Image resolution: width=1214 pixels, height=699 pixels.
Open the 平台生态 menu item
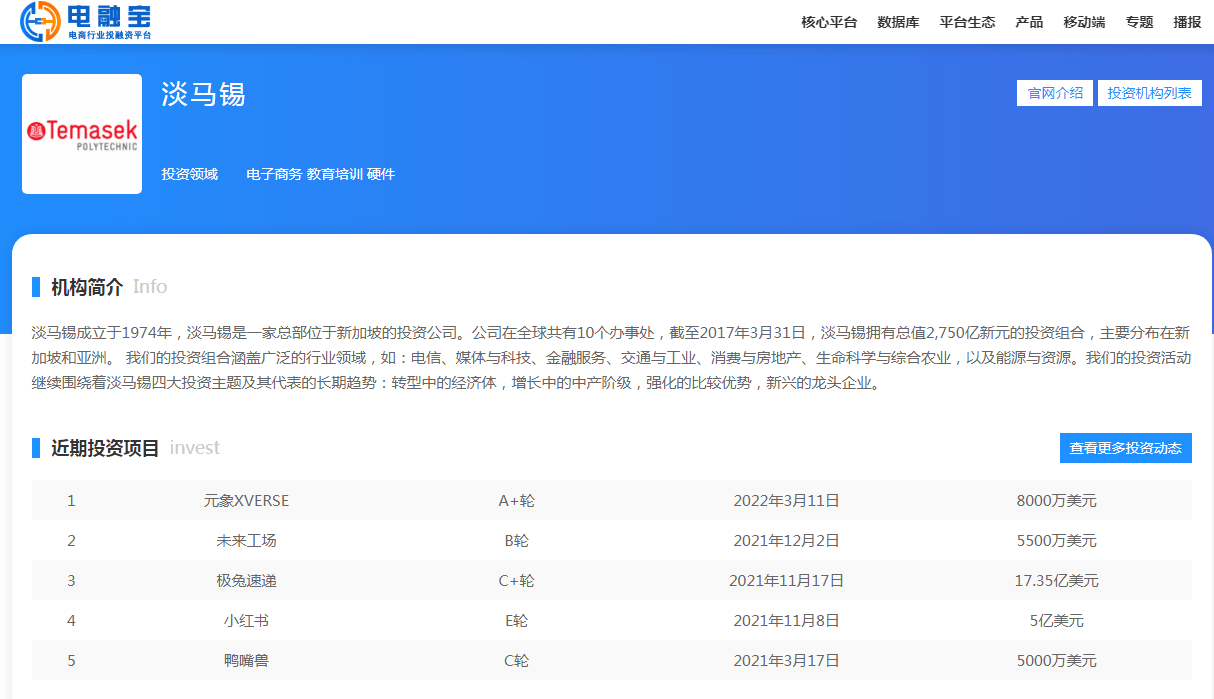click(x=966, y=21)
